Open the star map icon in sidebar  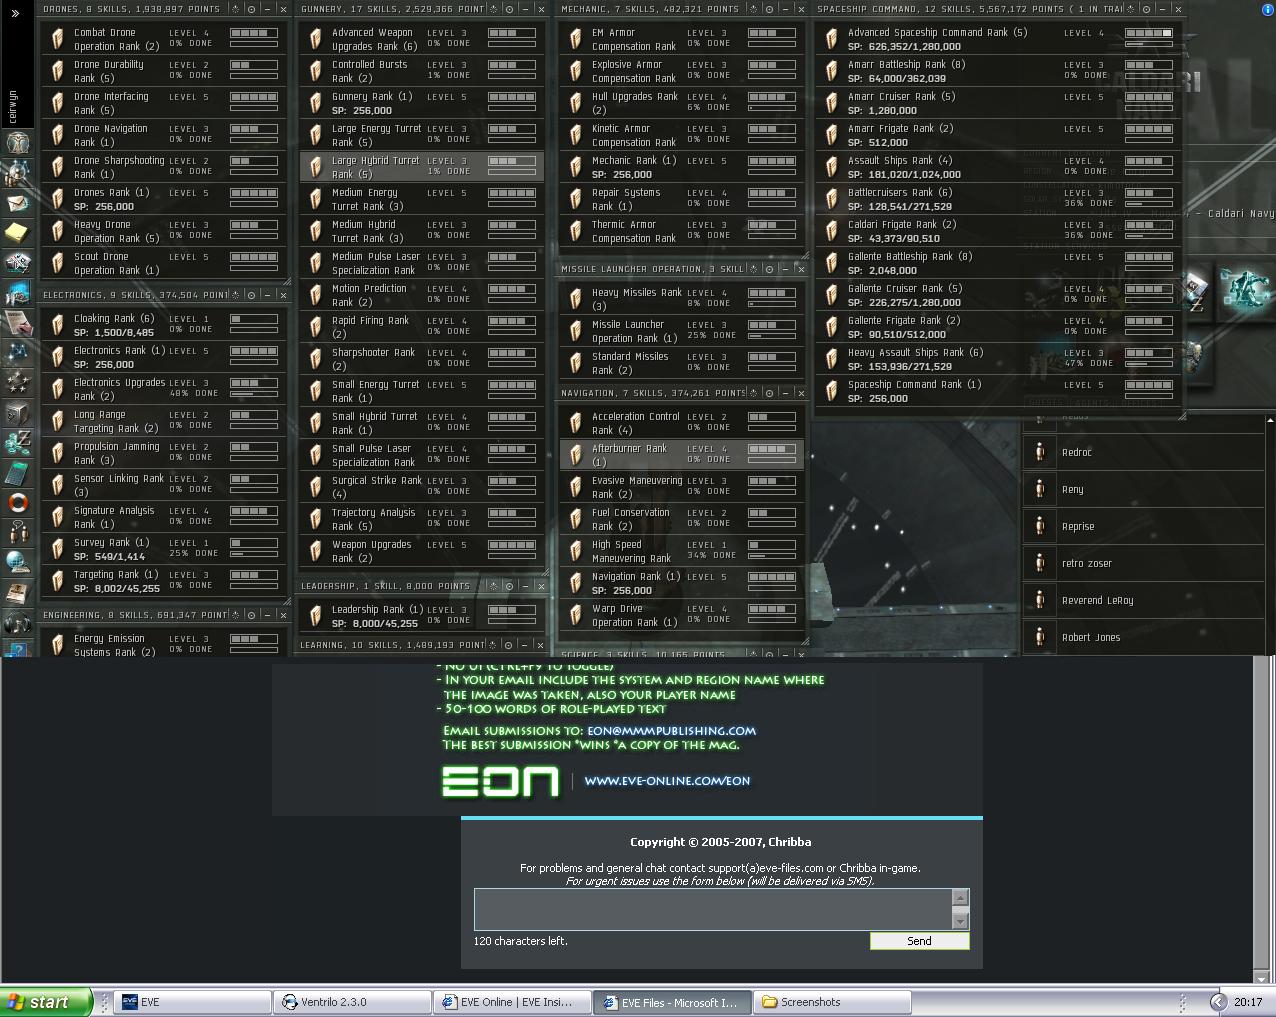[x=18, y=352]
